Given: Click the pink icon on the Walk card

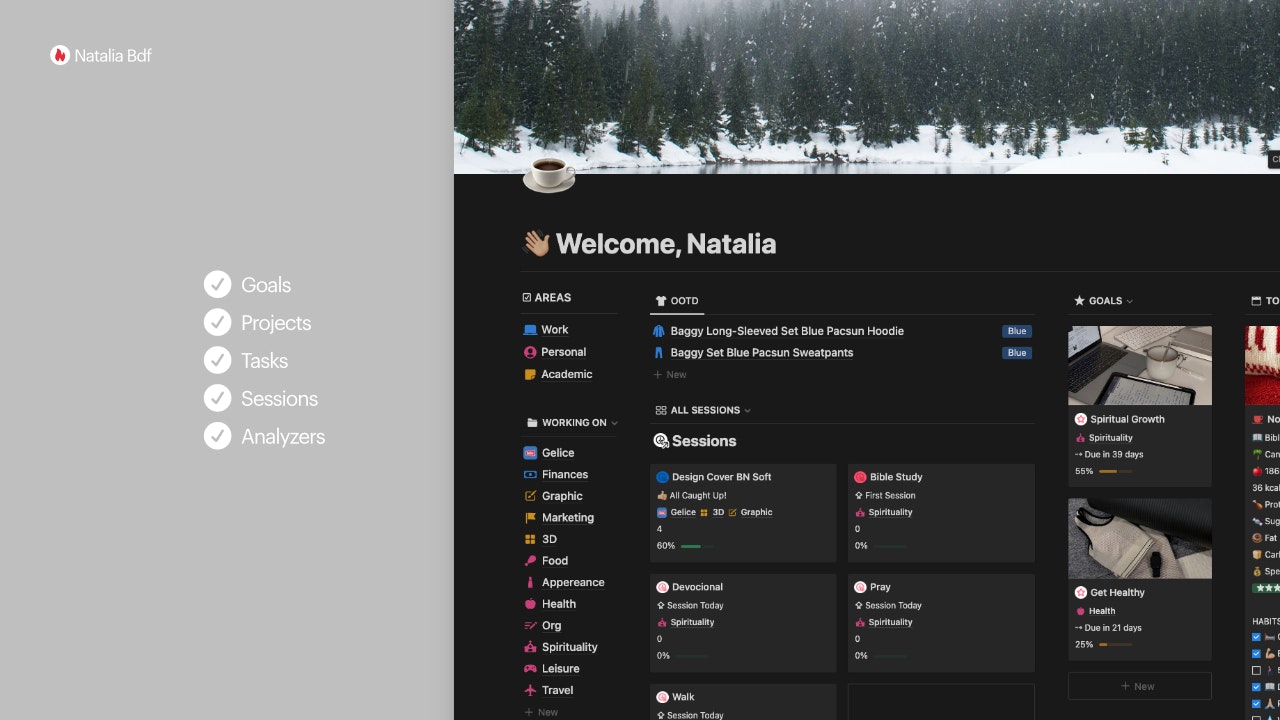Looking at the screenshot, I should pos(662,697).
